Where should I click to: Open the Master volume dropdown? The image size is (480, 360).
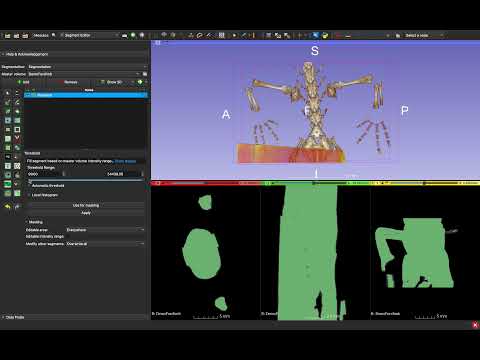tap(84, 74)
